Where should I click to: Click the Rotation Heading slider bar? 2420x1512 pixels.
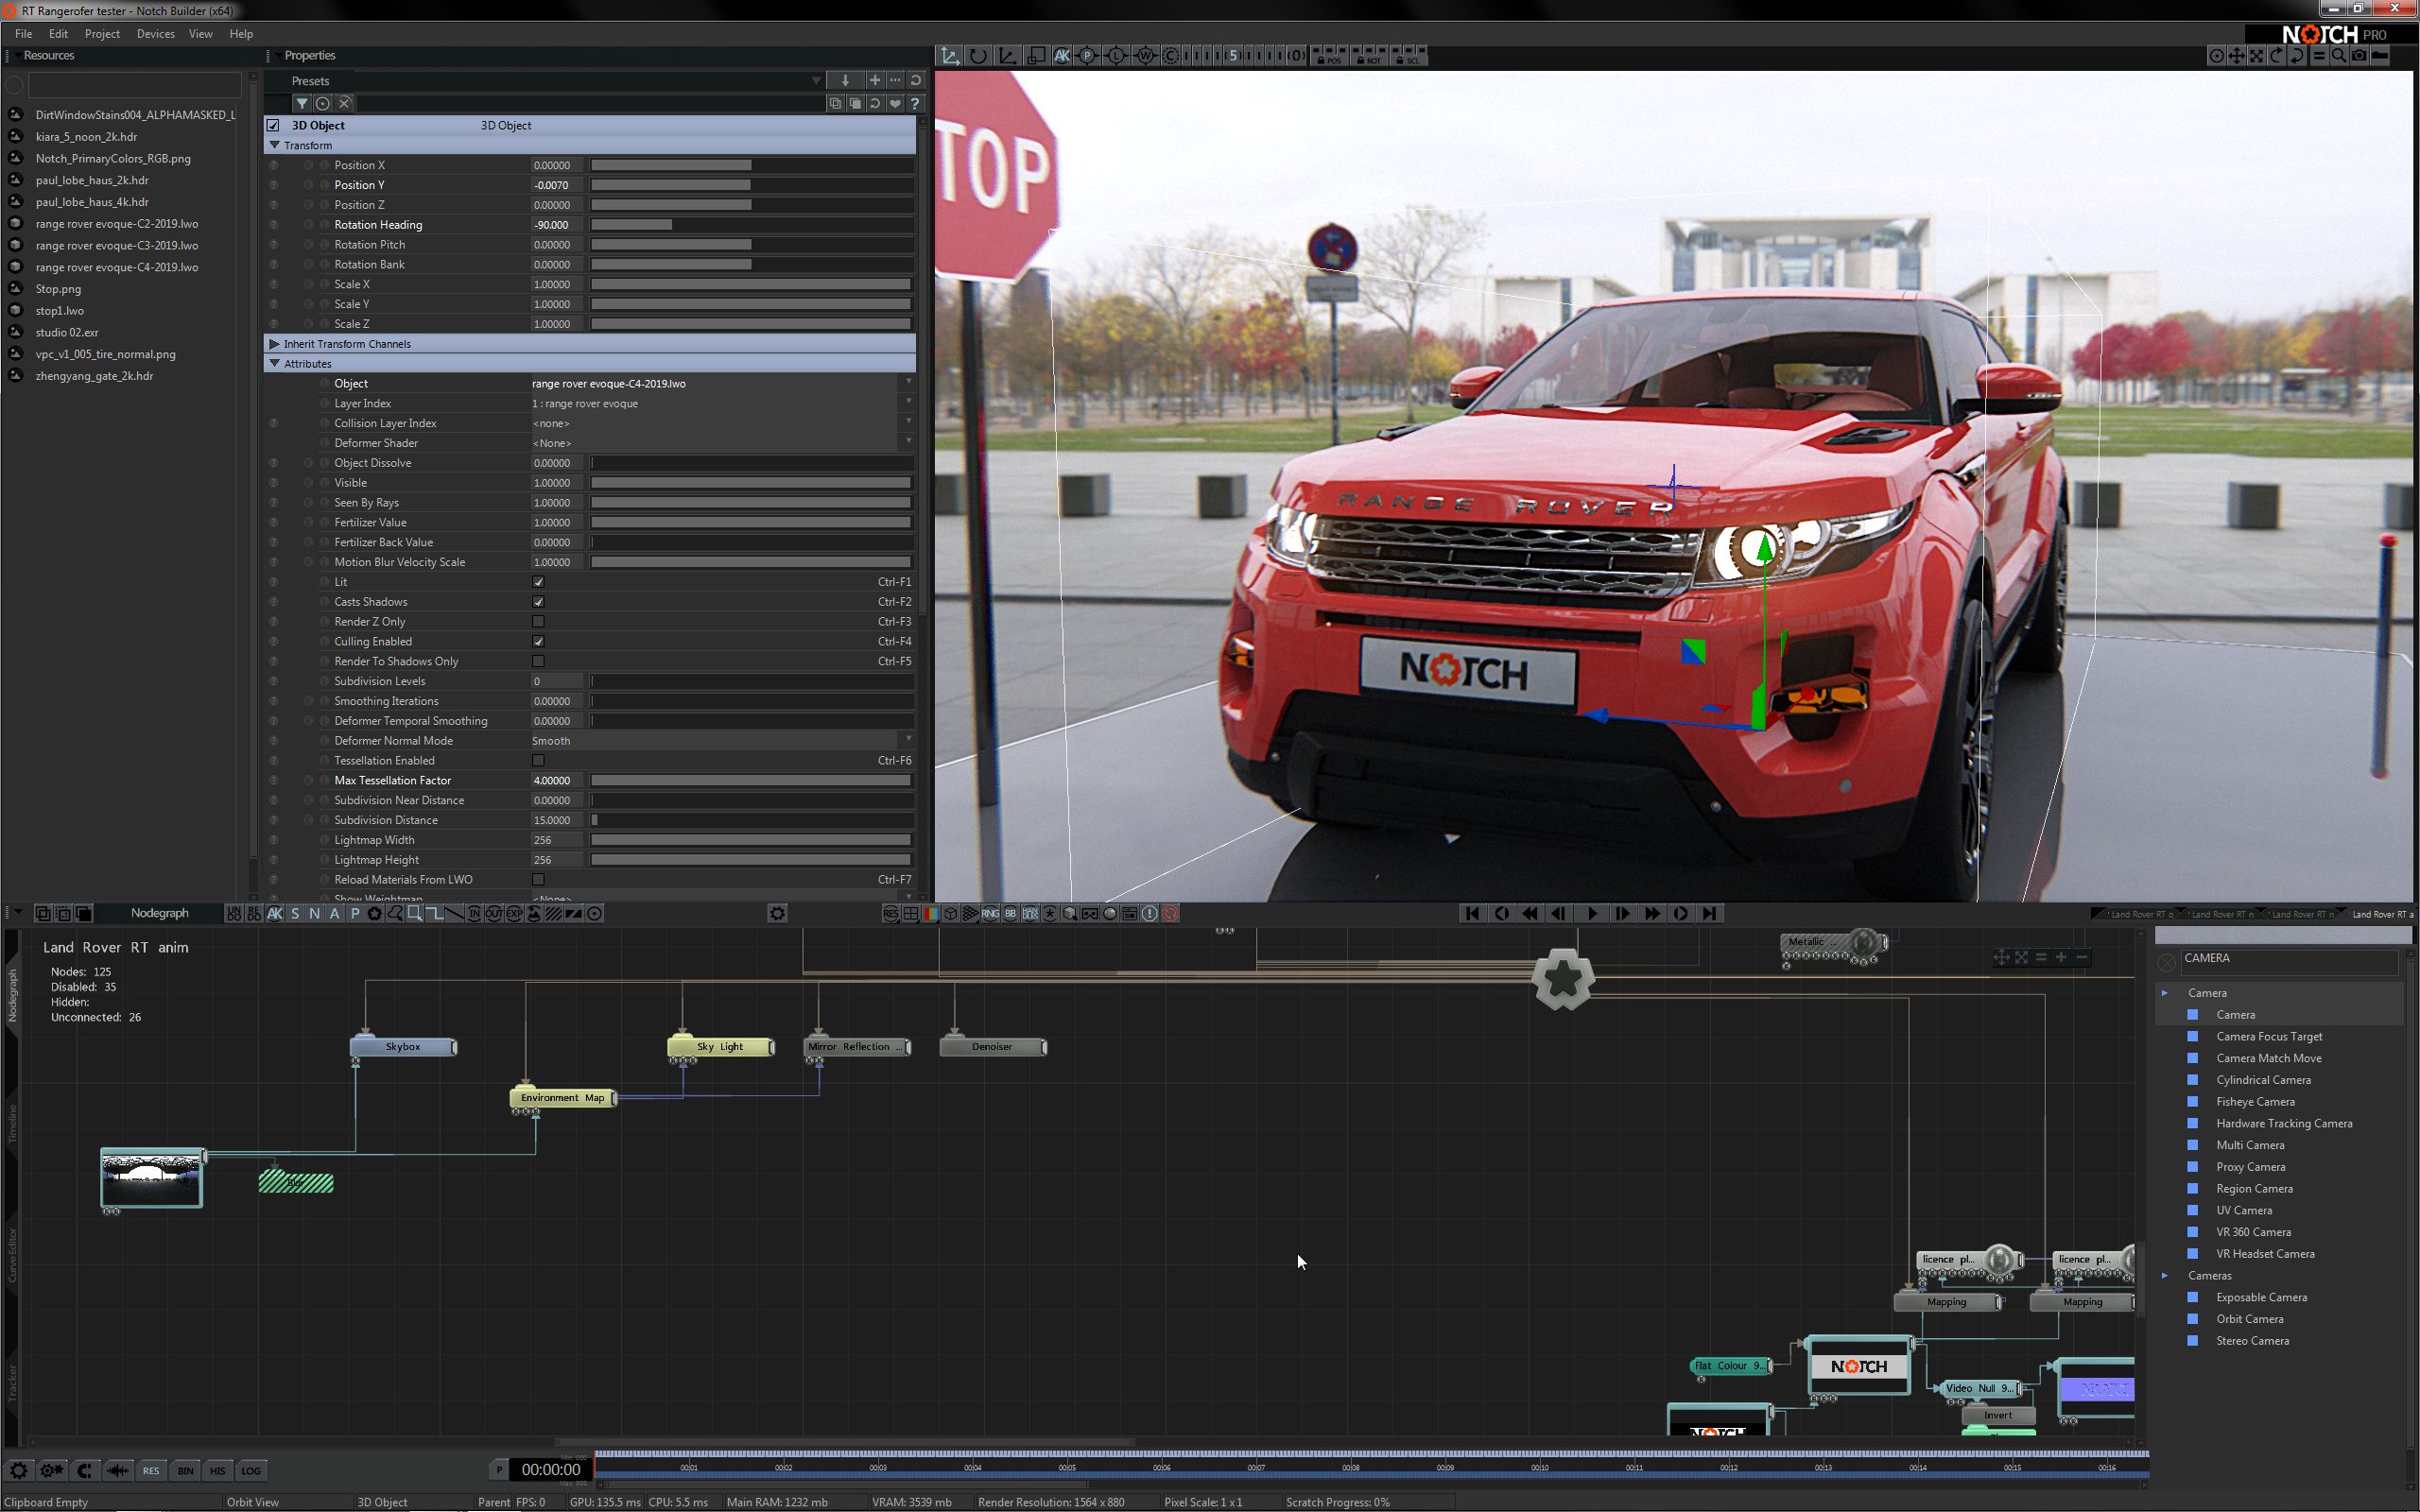(750, 225)
